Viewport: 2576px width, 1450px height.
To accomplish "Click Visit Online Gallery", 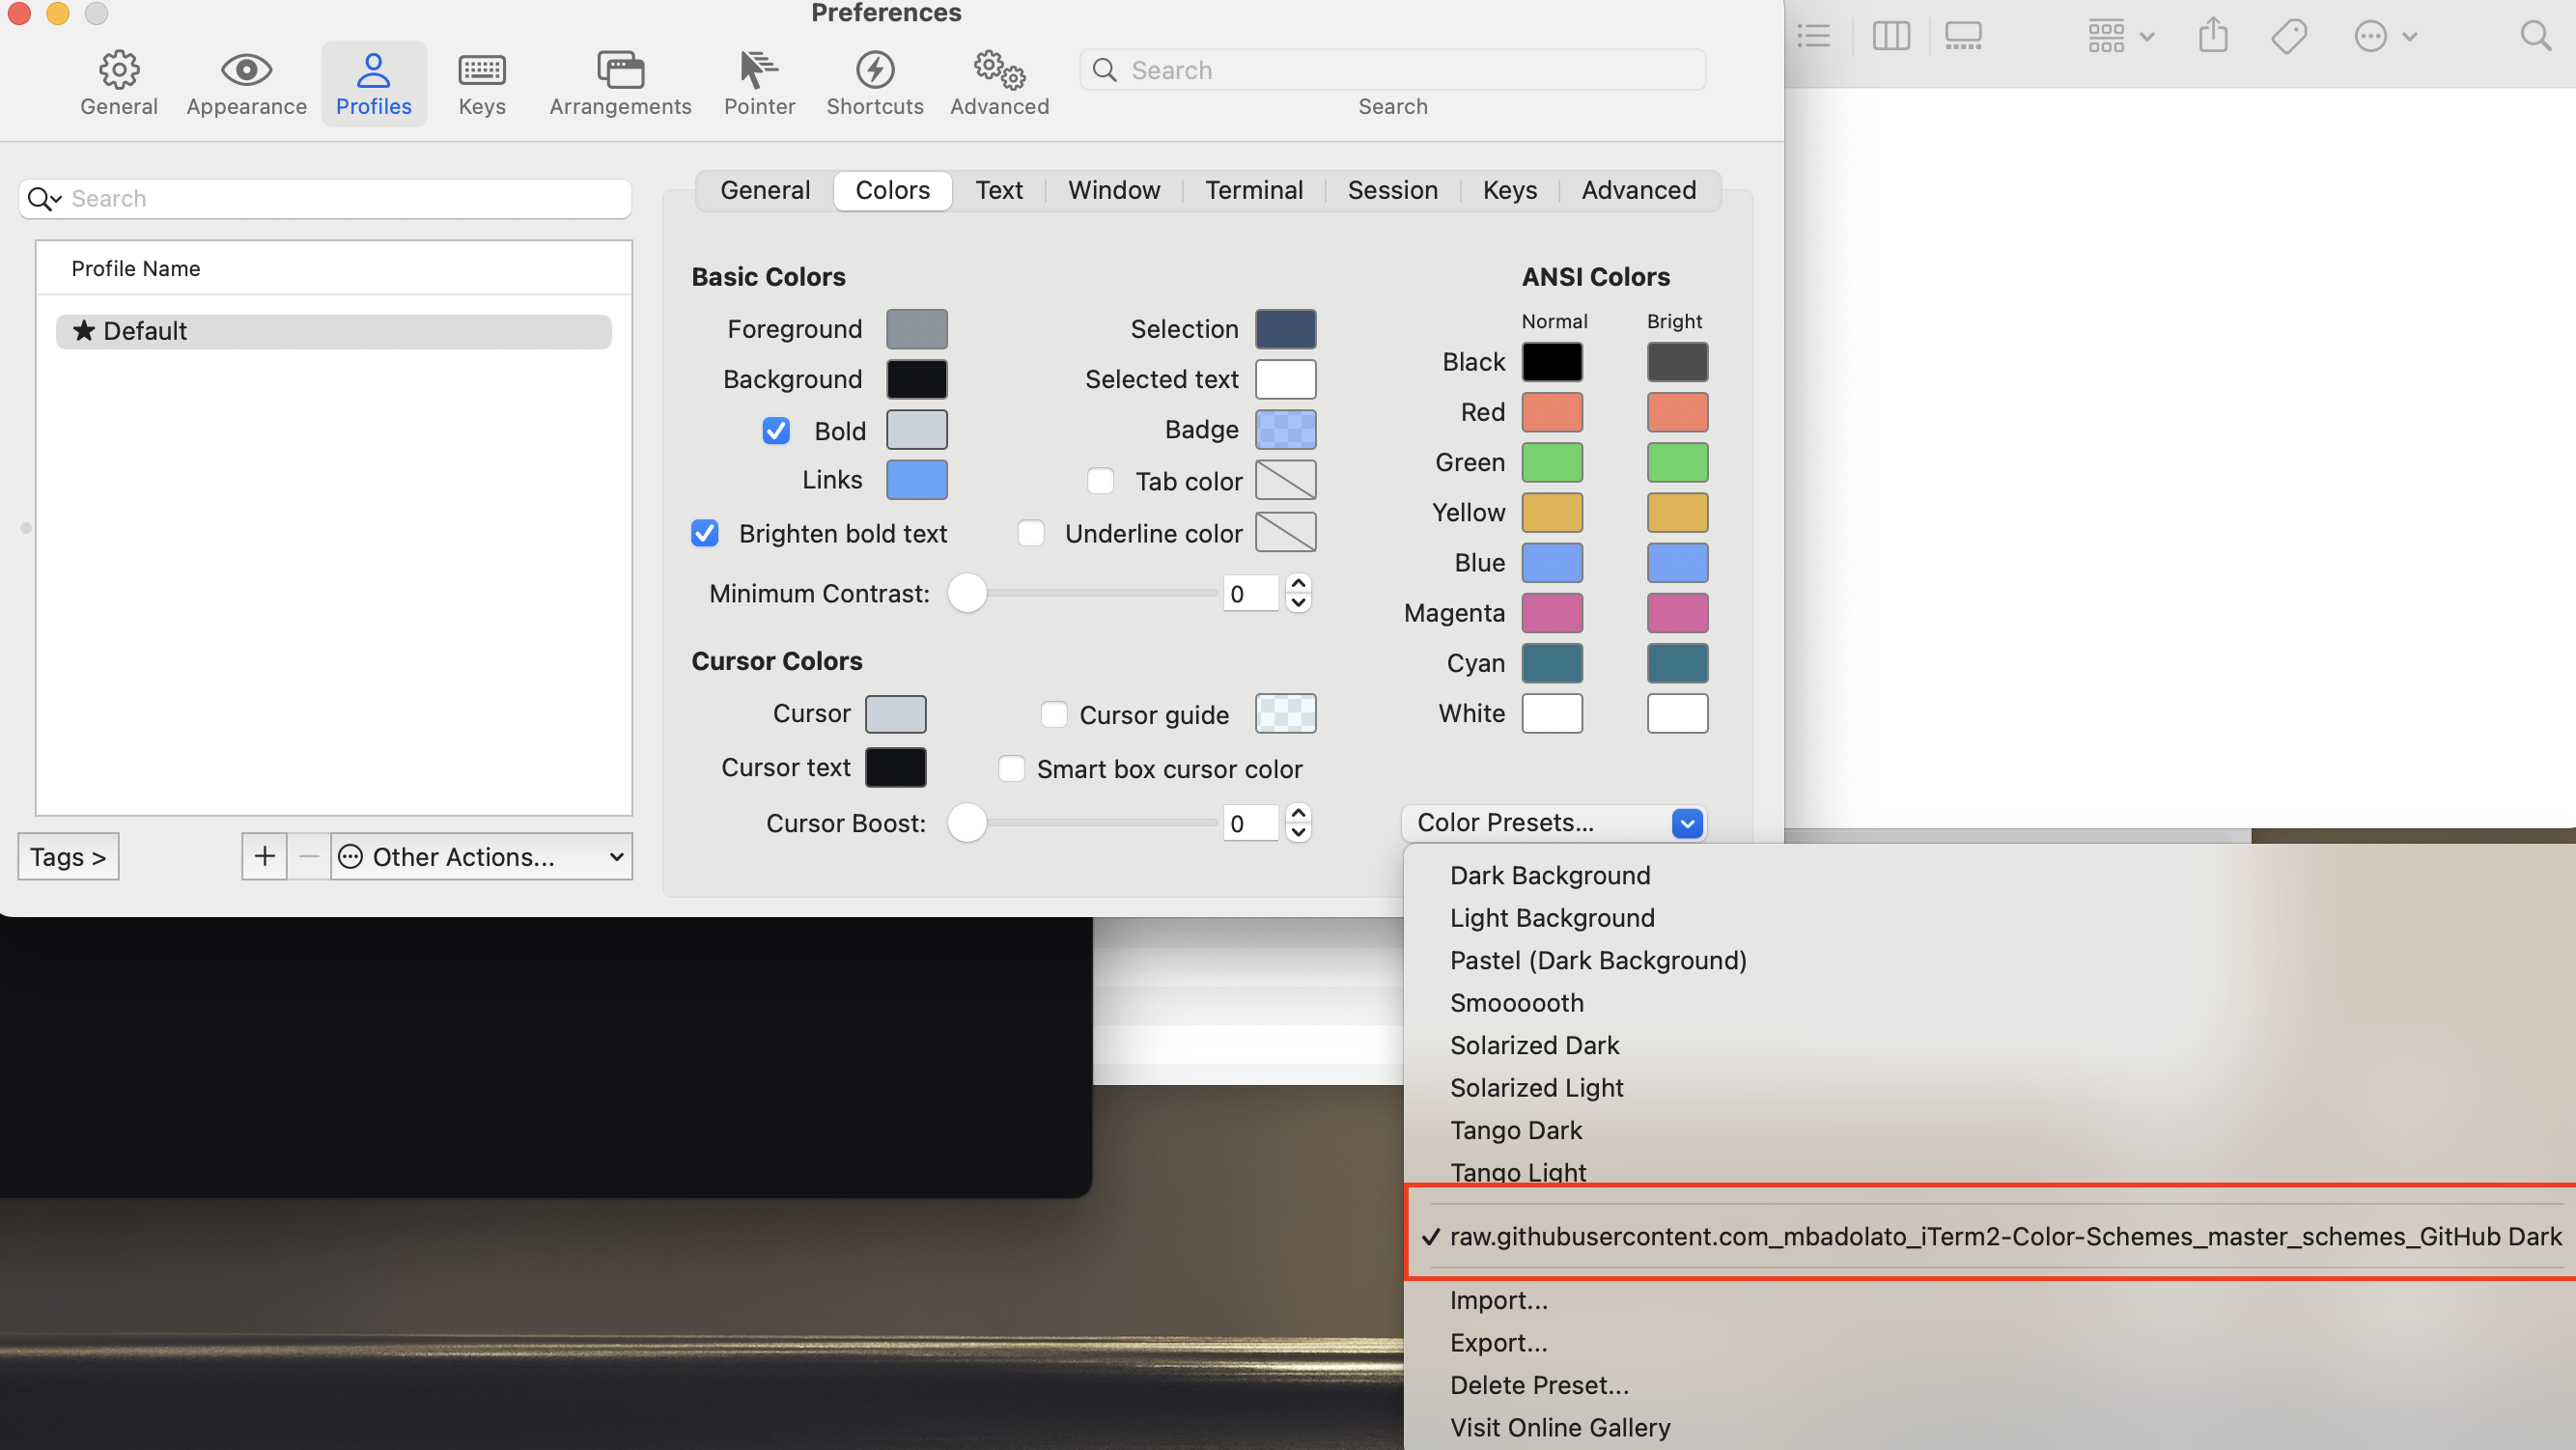I will 1560,1427.
